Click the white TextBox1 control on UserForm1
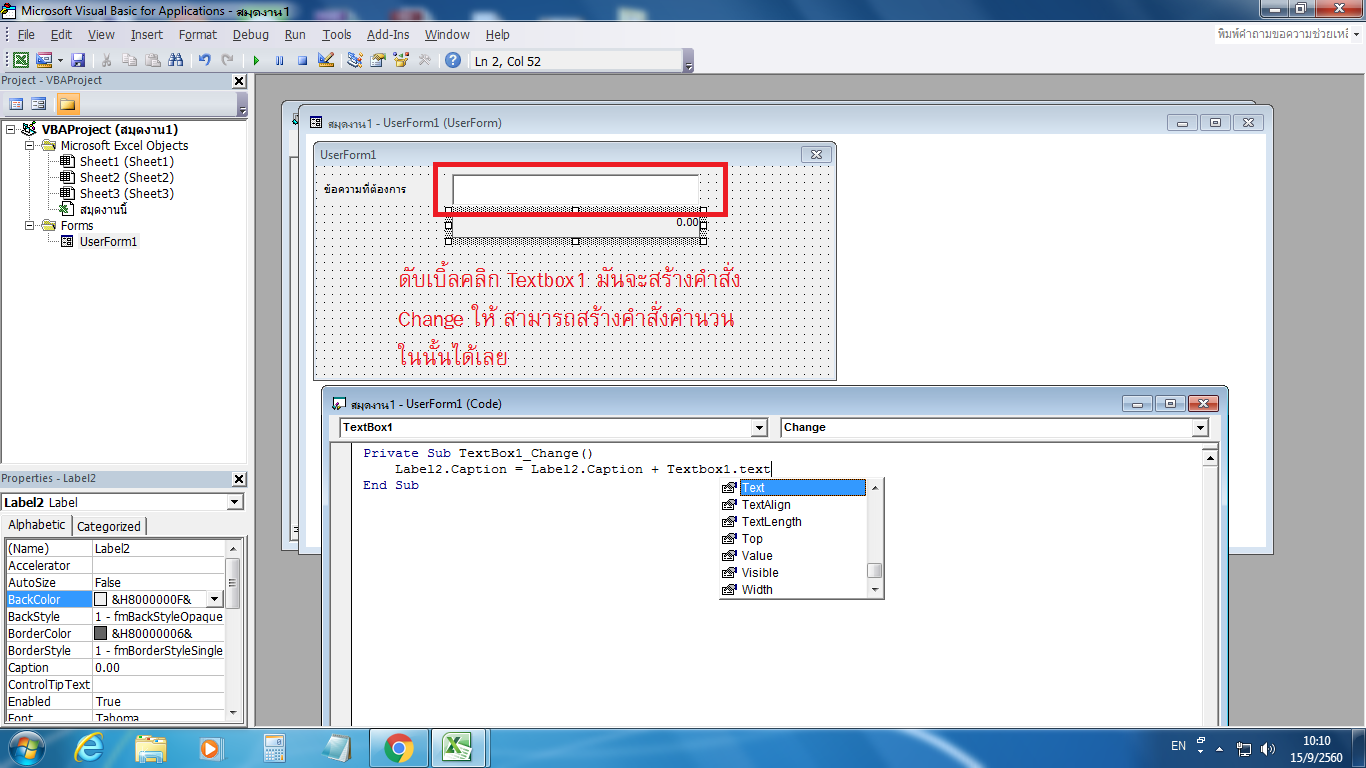Image resolution: width=1366 pixels, height=768 pixels. [576, 190]
